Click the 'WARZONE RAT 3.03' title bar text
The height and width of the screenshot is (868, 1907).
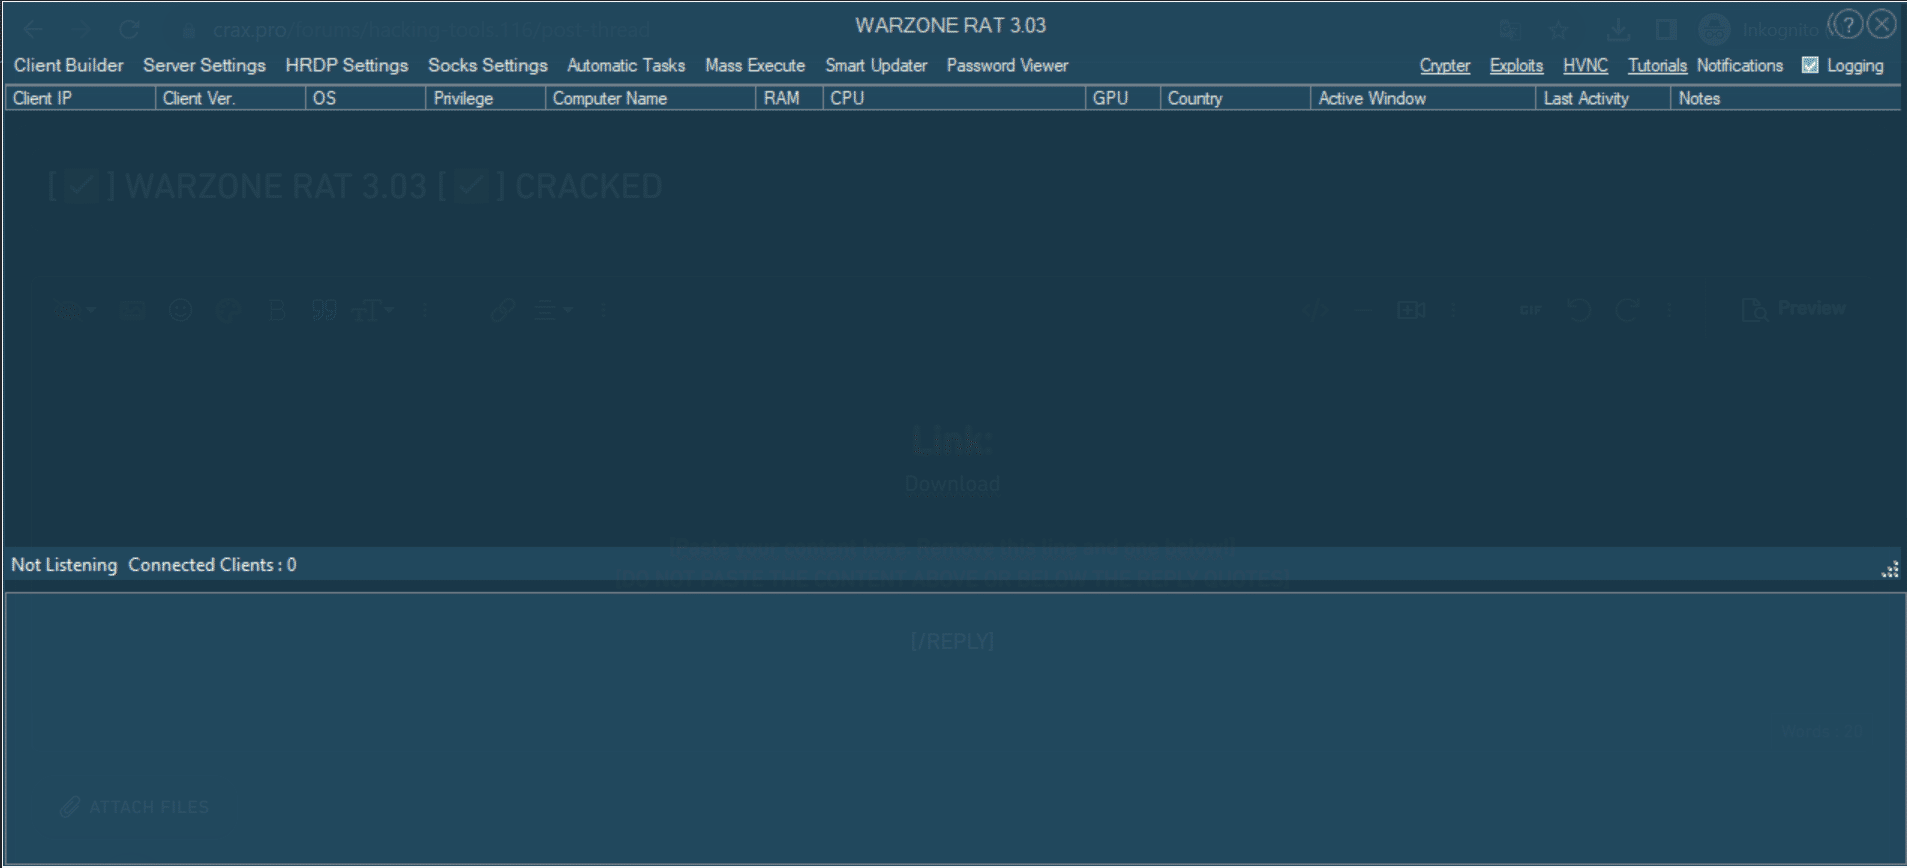point(951,26)
